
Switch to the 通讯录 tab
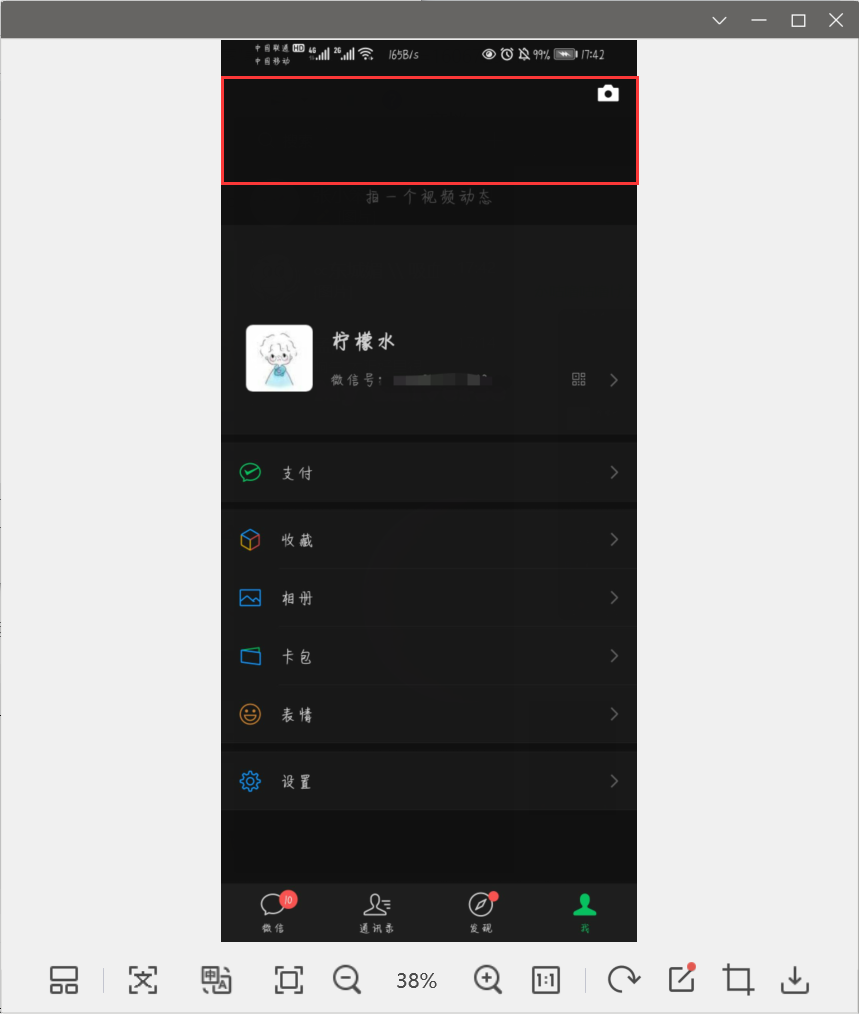[376, 912]
